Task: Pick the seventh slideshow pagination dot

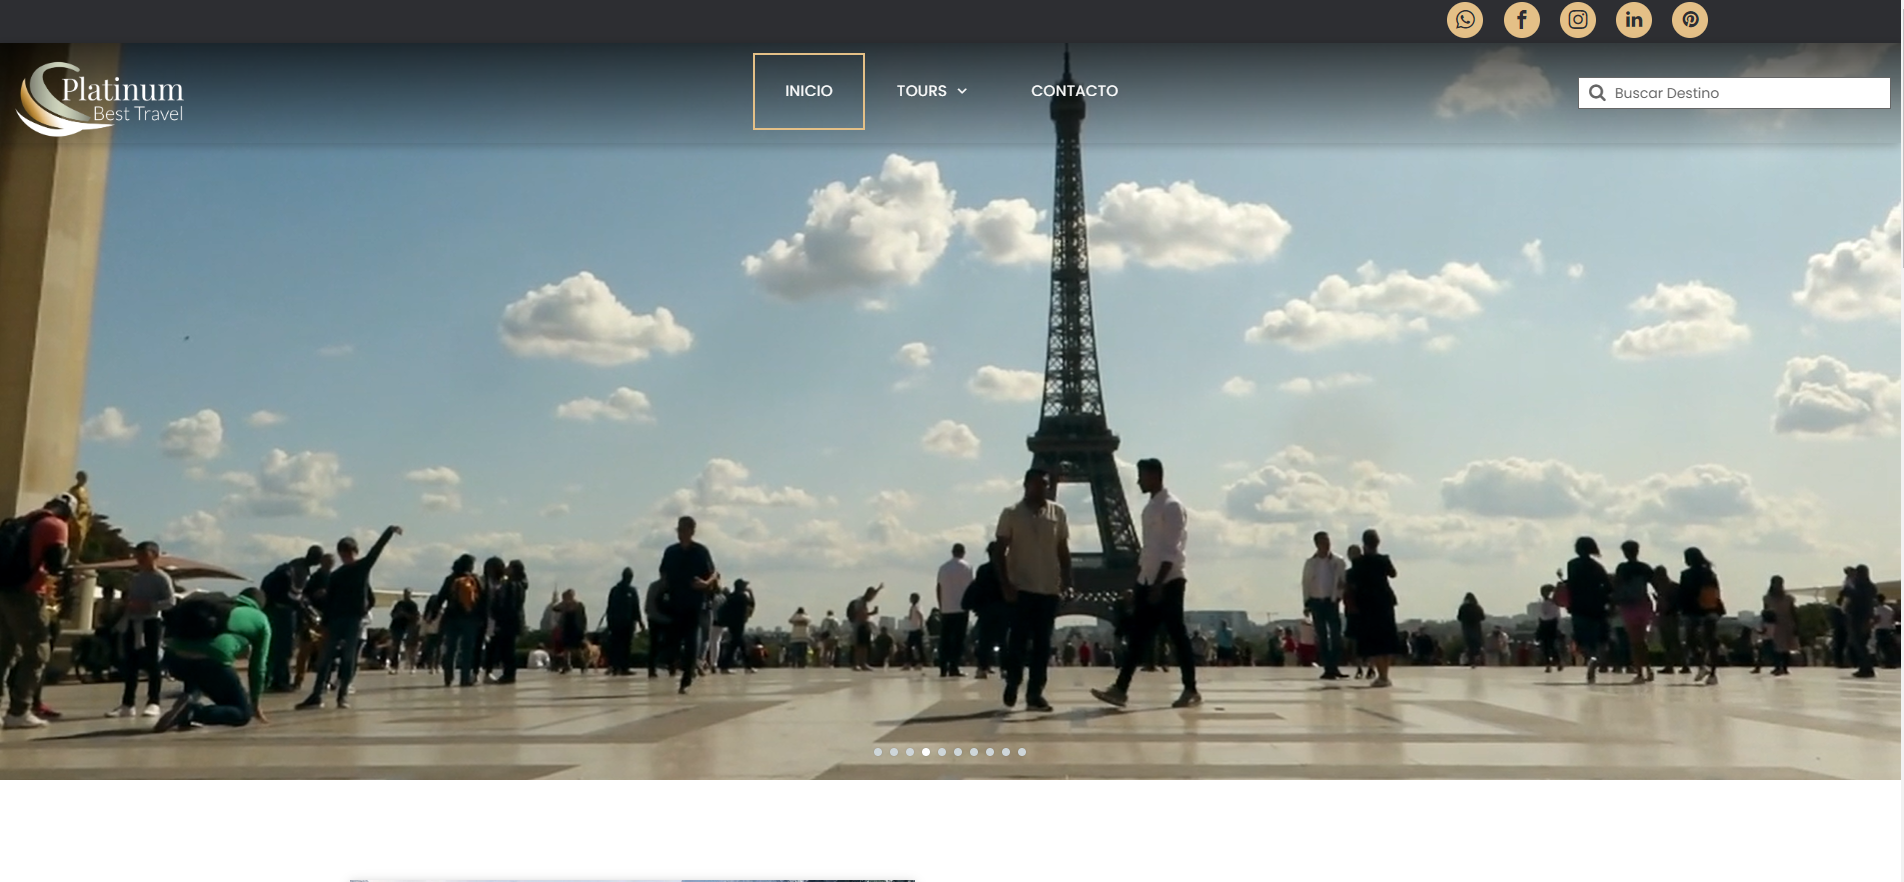Action: coord(974,752)
